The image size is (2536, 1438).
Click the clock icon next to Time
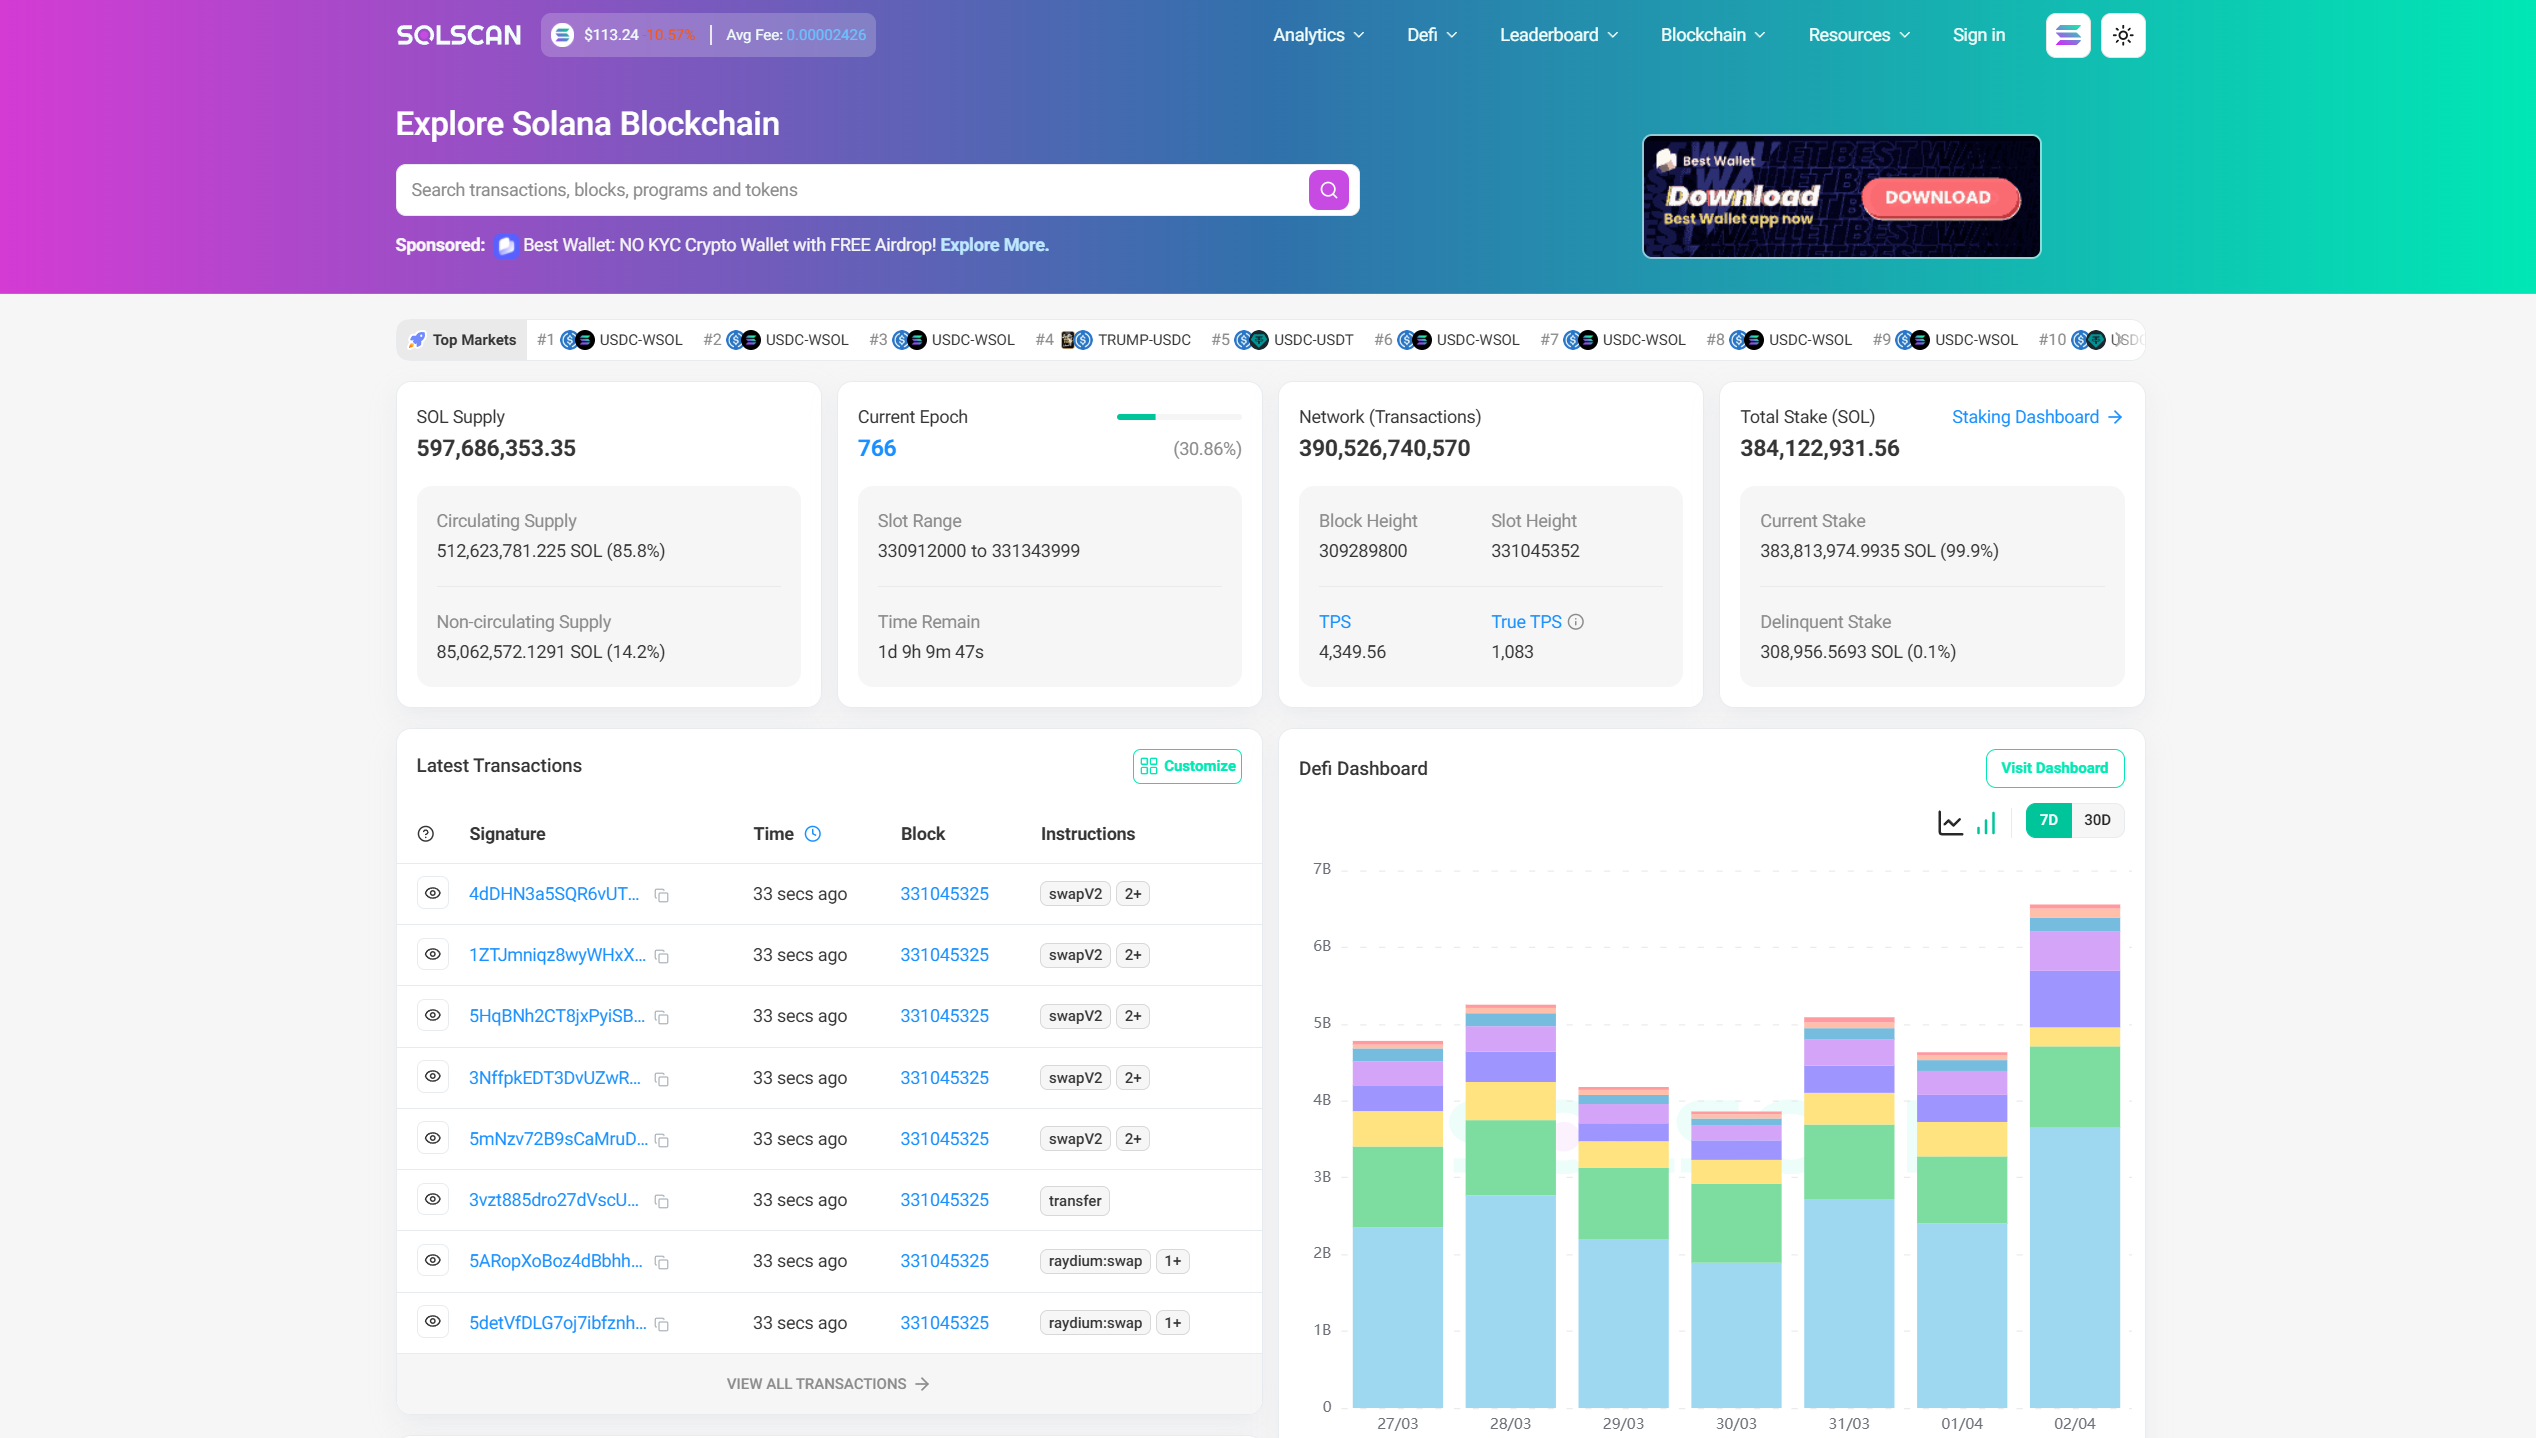[x=813, y=834]
